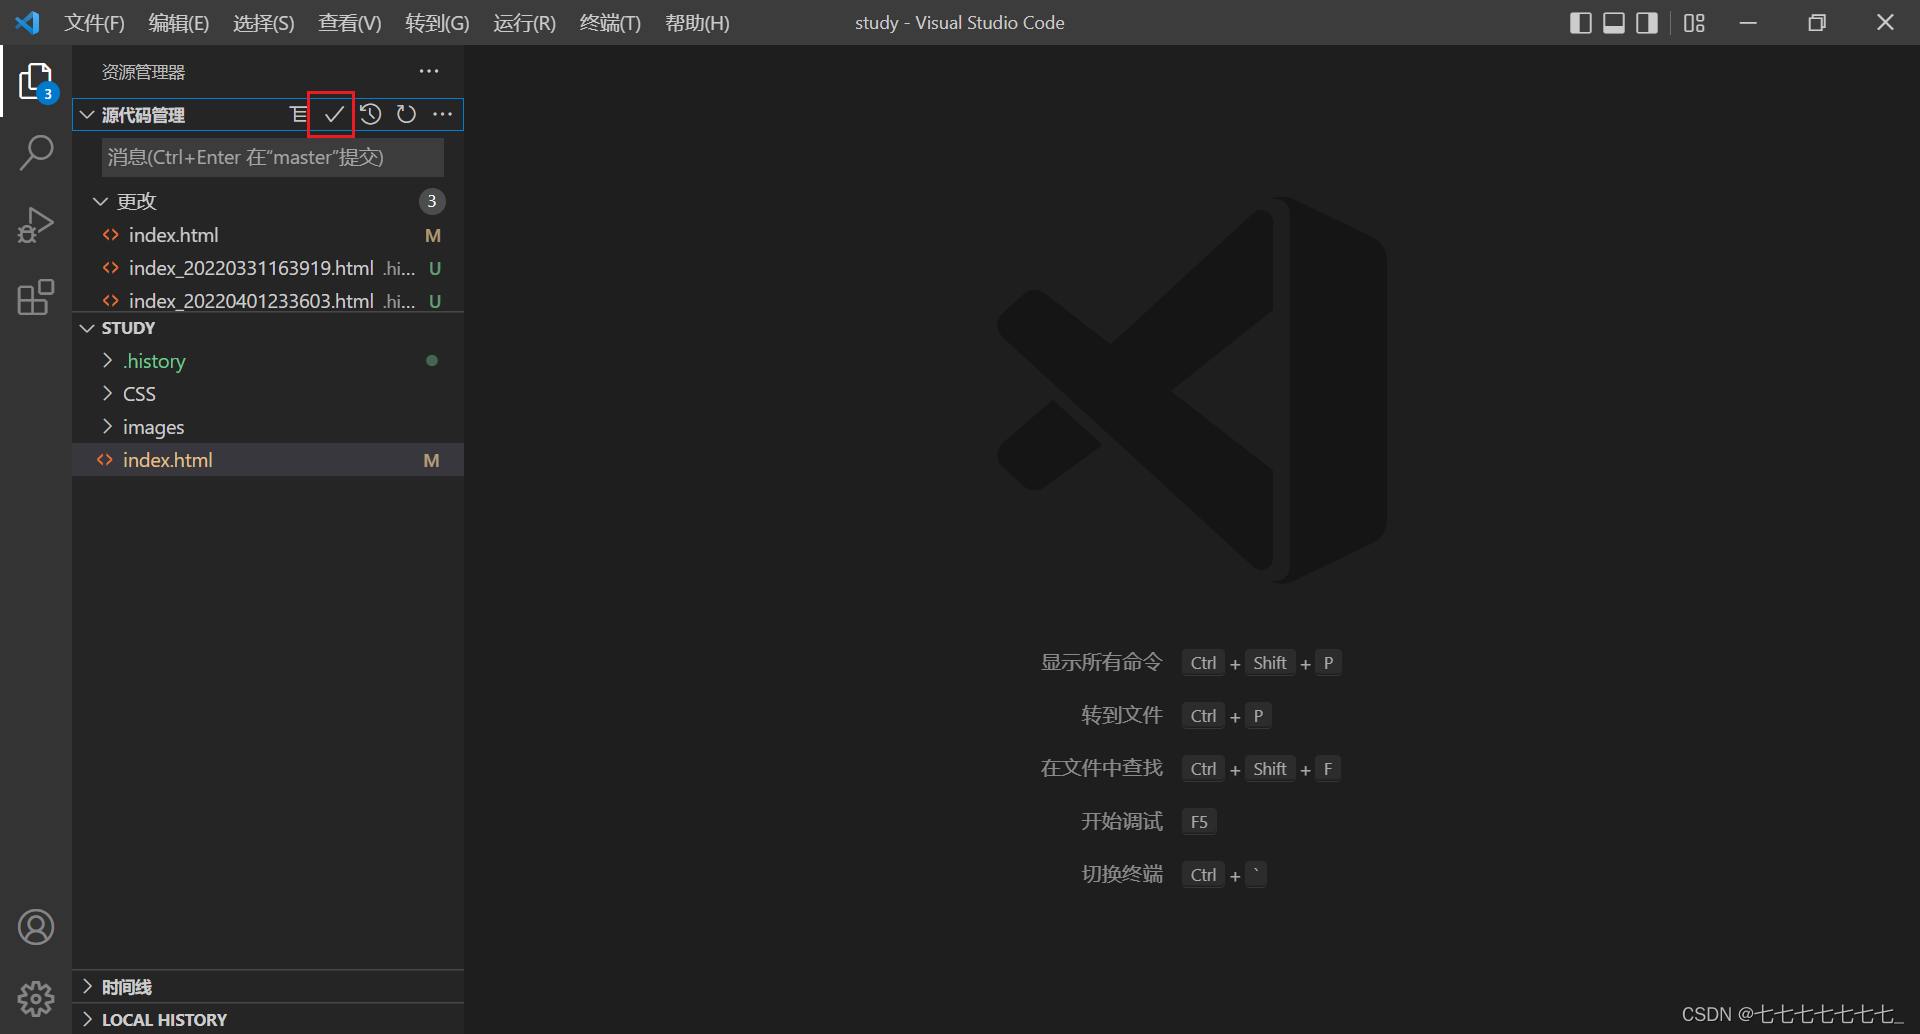
Task: Expand the CSS folder
Action: tap(107, 393)
